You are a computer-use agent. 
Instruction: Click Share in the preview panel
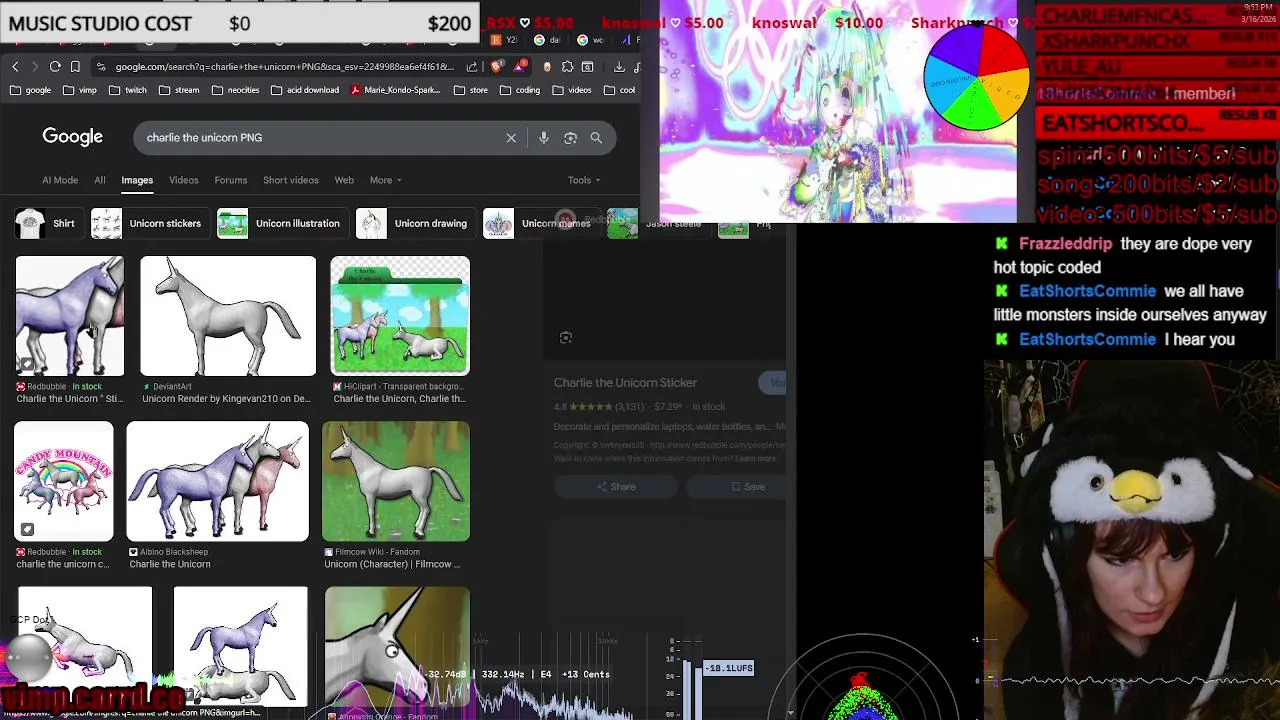(616, 487)
